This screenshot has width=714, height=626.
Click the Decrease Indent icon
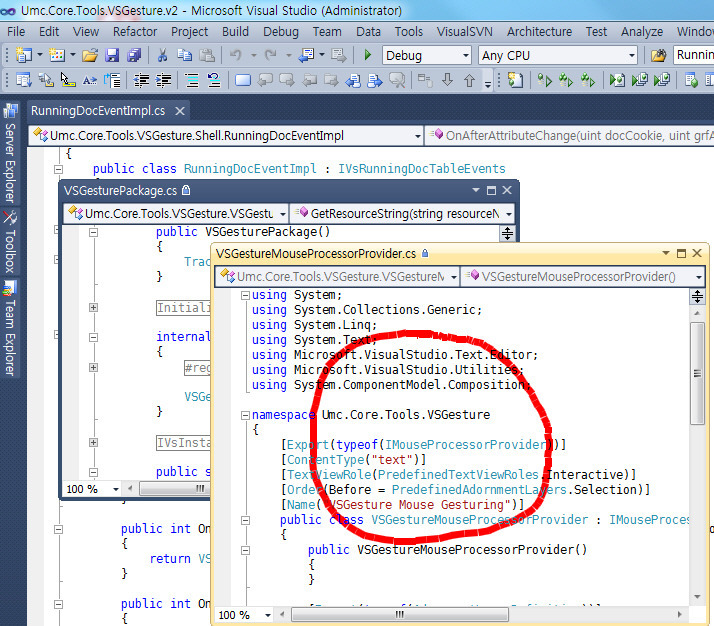[x=141, y=81]
